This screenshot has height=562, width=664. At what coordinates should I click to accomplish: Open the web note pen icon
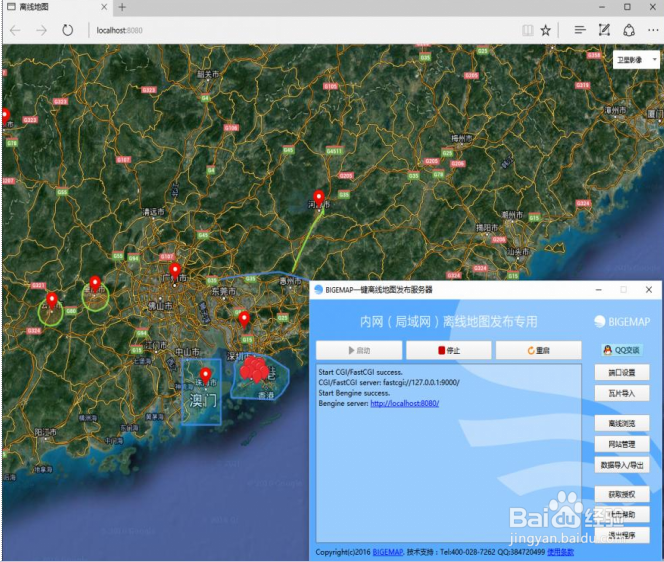click(x=604, y=30)
